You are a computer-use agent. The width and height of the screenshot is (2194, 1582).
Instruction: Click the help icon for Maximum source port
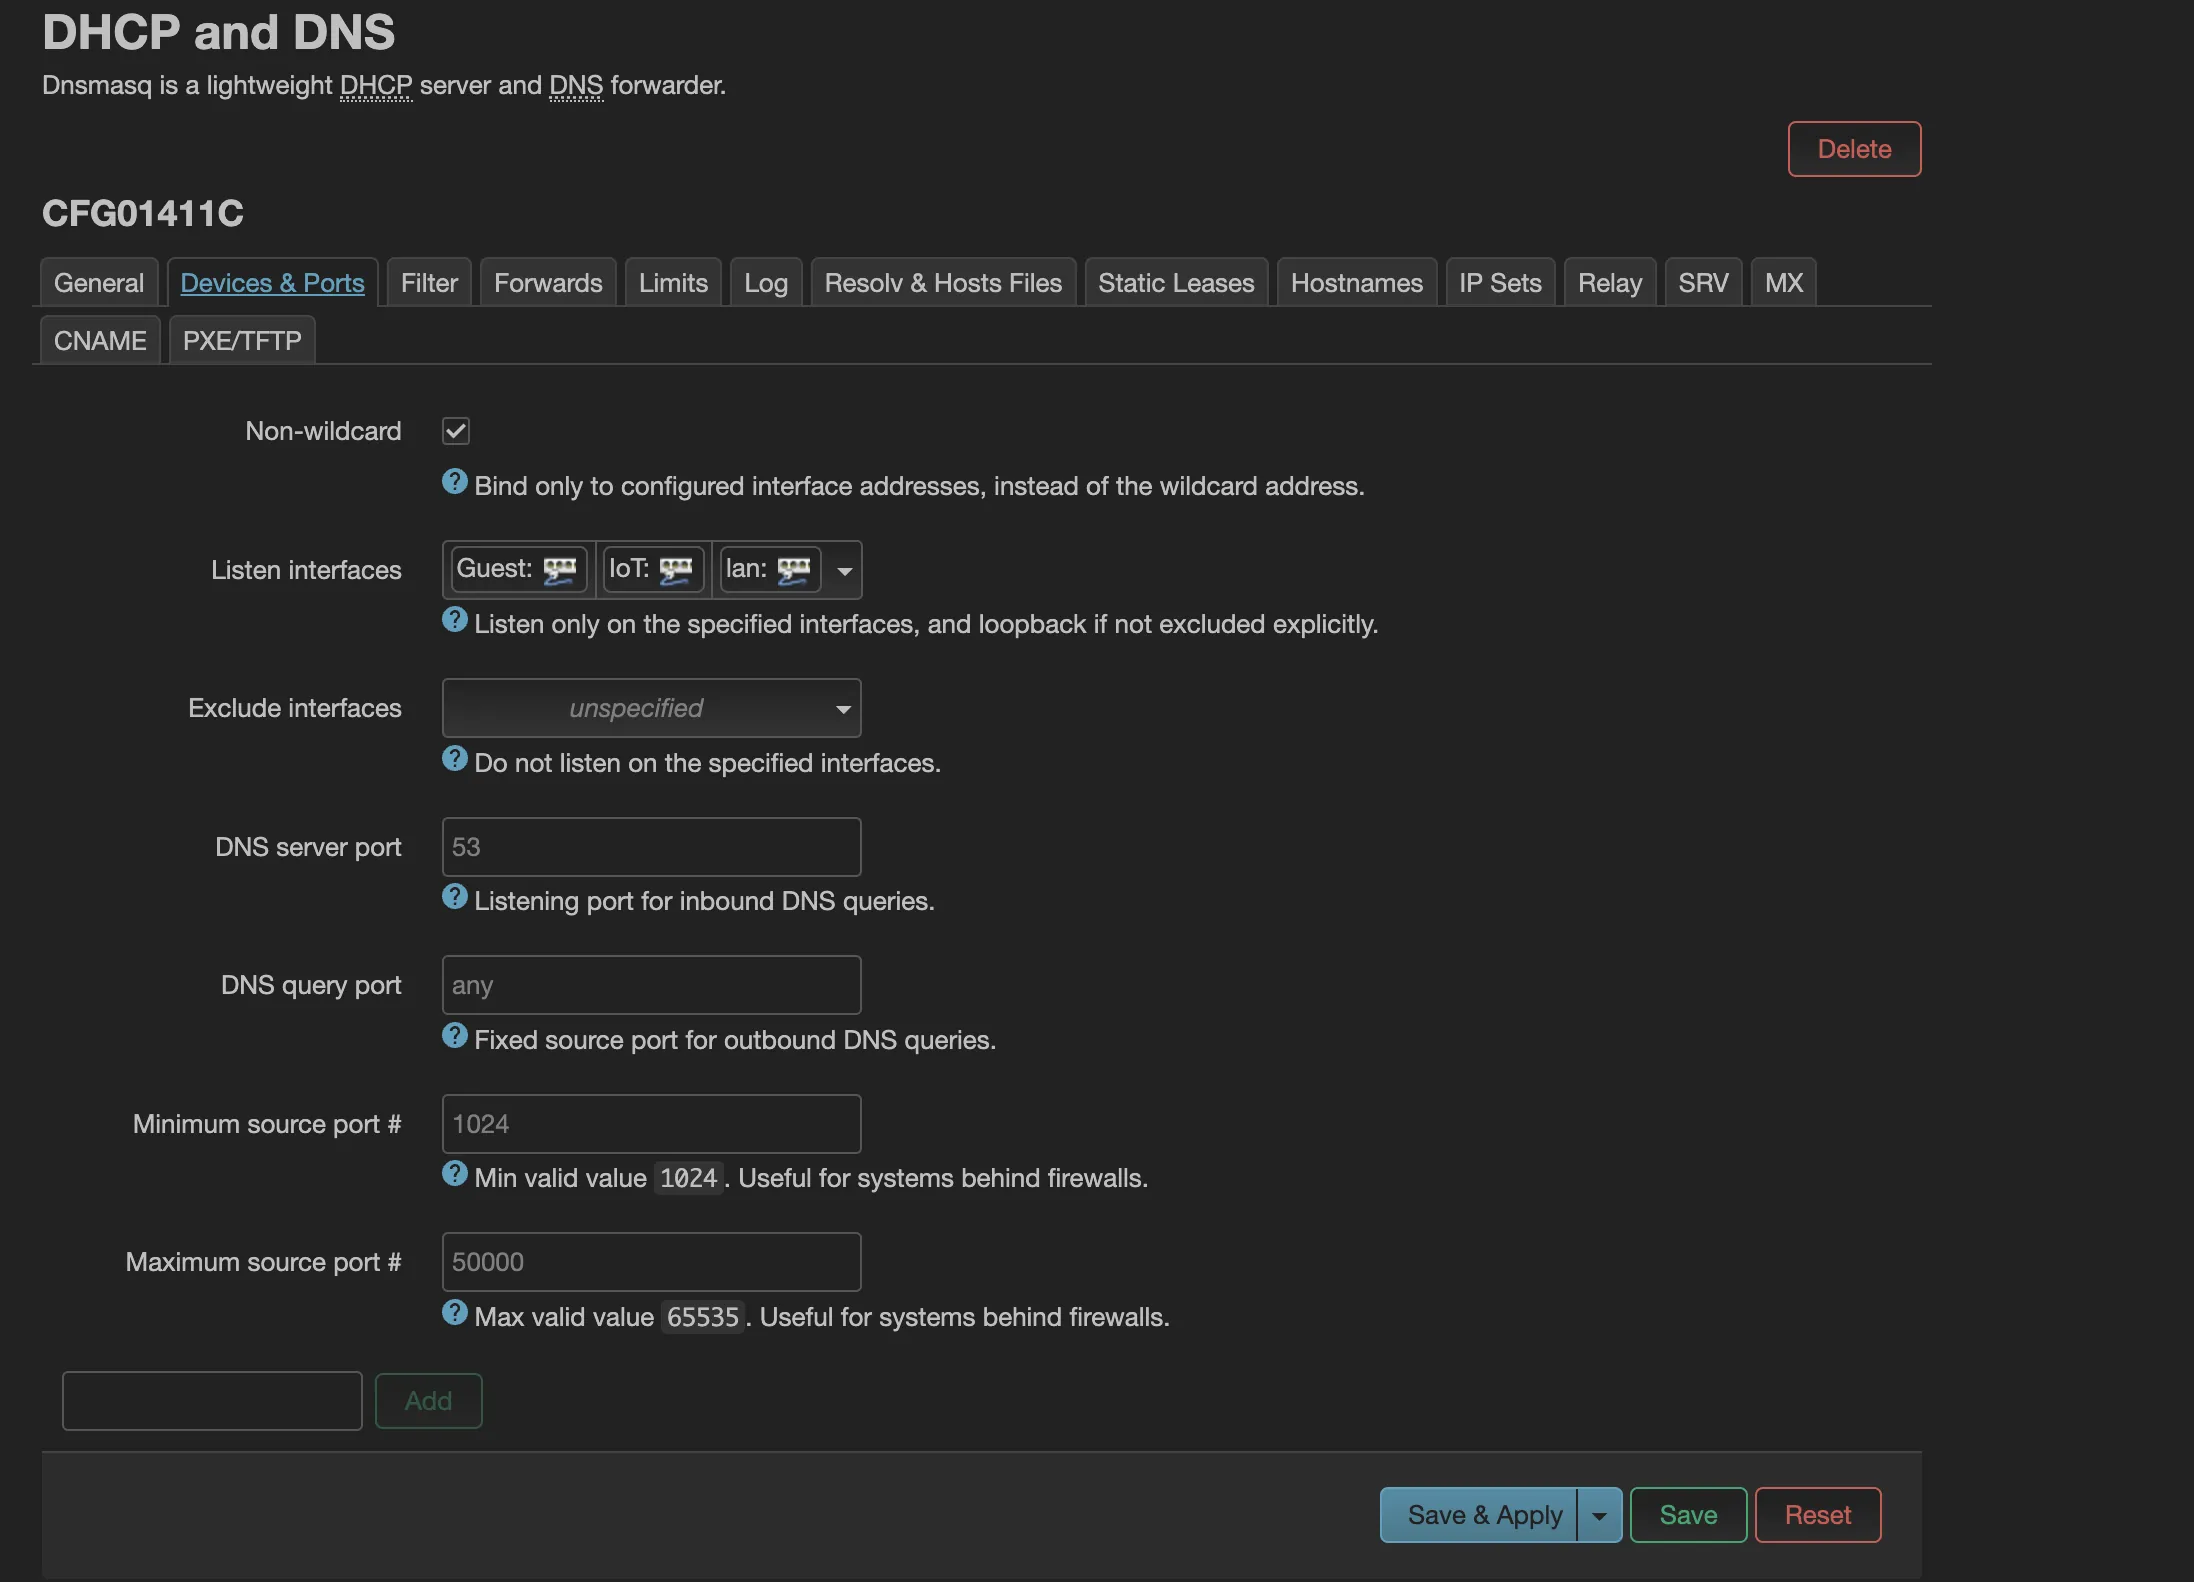[x=455, y=1312]
